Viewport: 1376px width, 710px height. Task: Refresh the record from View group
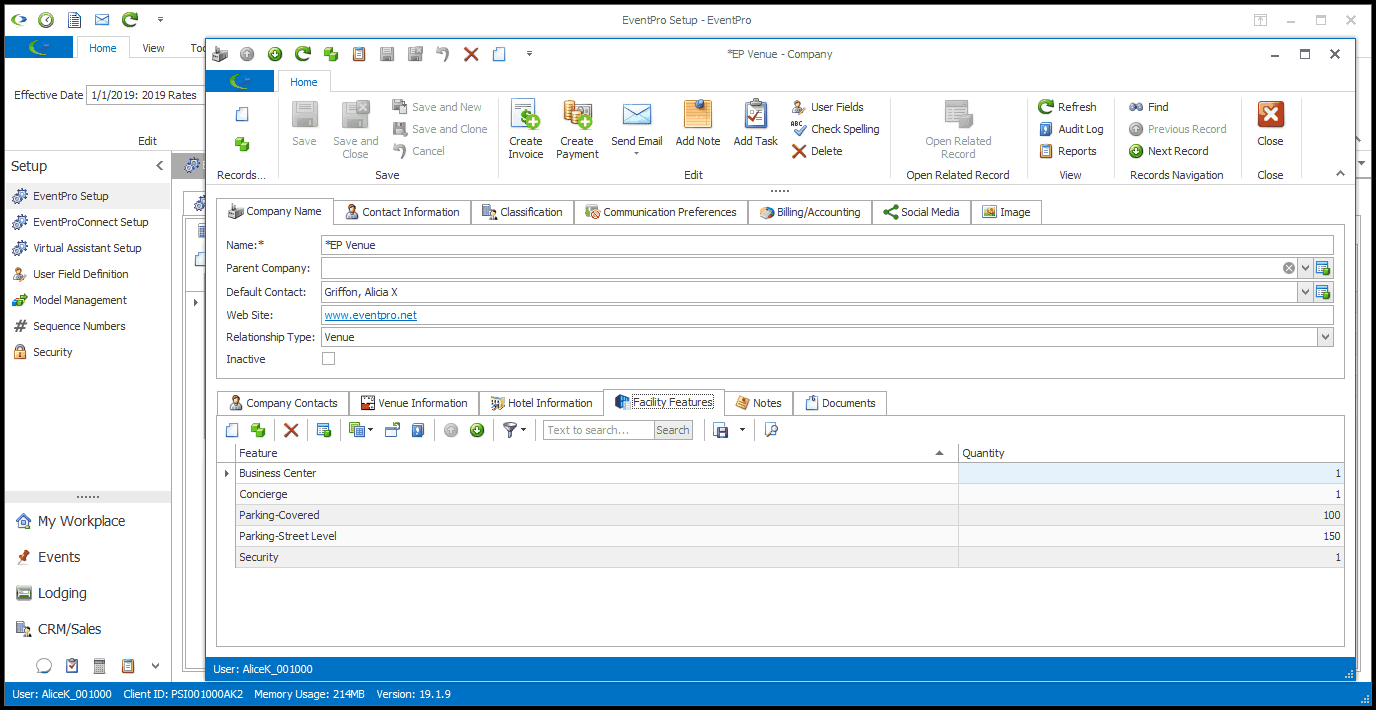1067,107
